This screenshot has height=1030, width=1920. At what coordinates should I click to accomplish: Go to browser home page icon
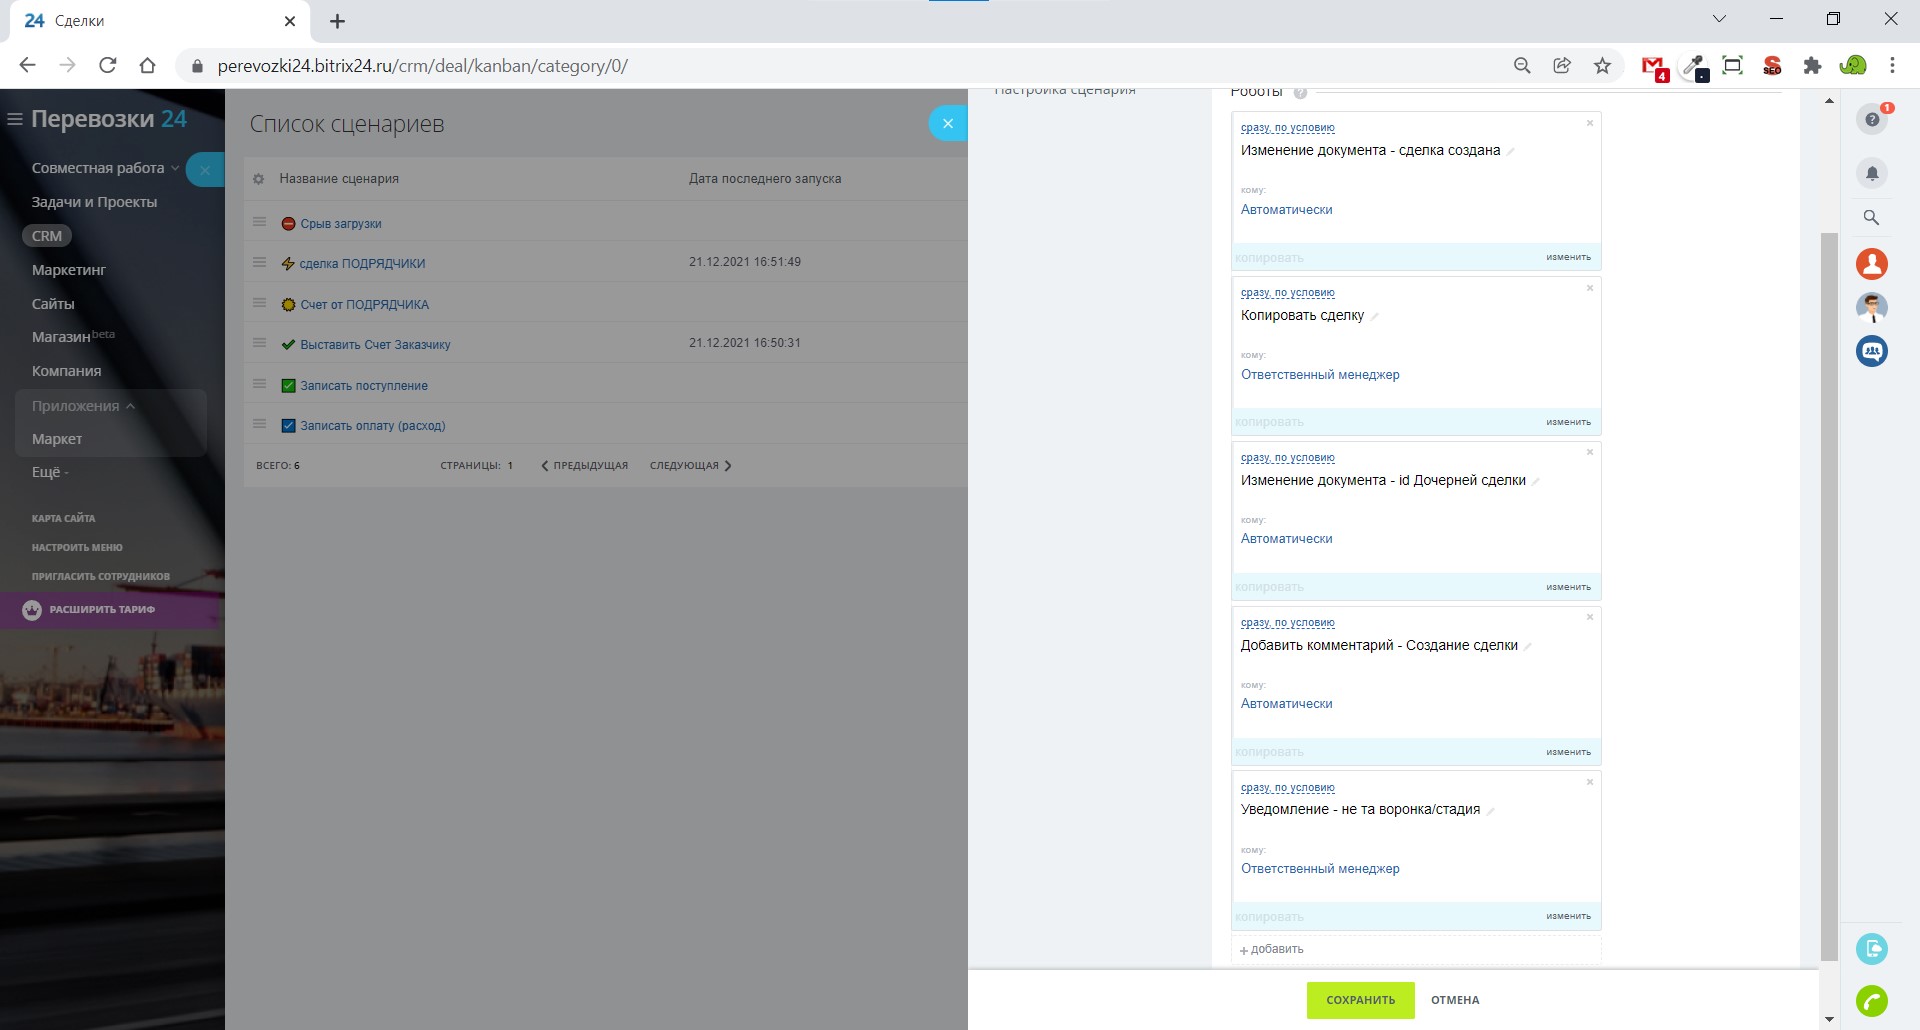[148, 66]
